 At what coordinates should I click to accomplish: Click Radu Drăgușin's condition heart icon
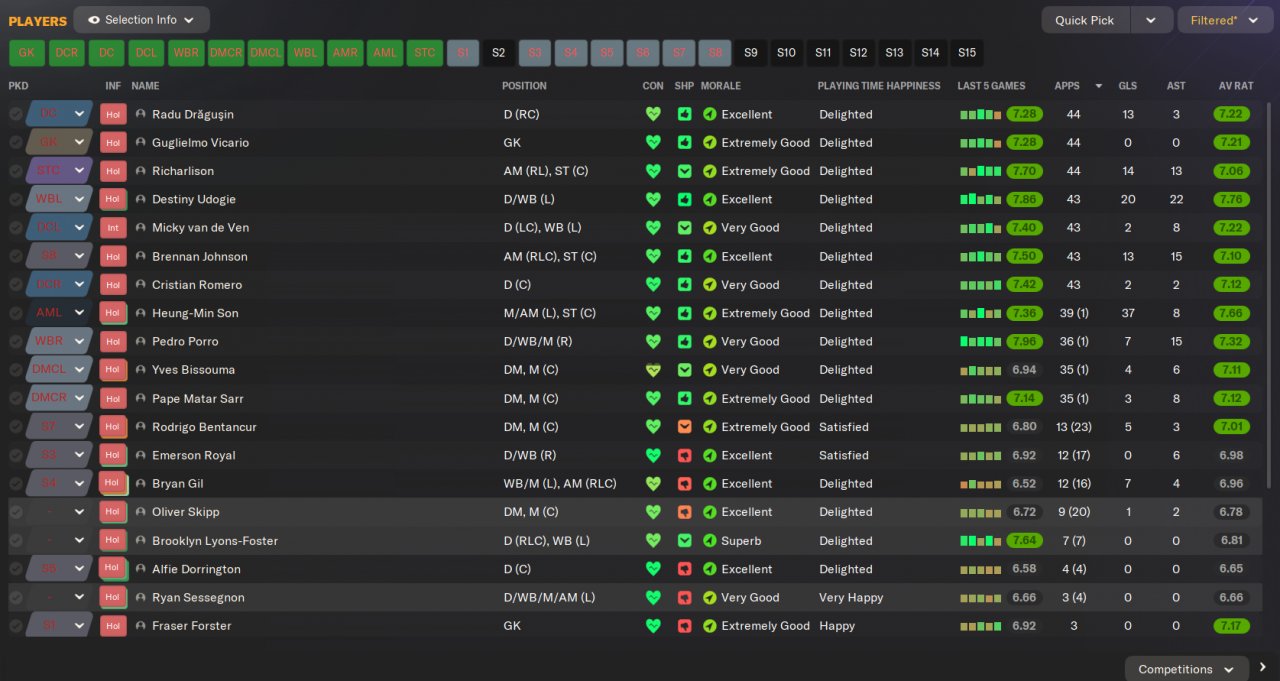653,114
